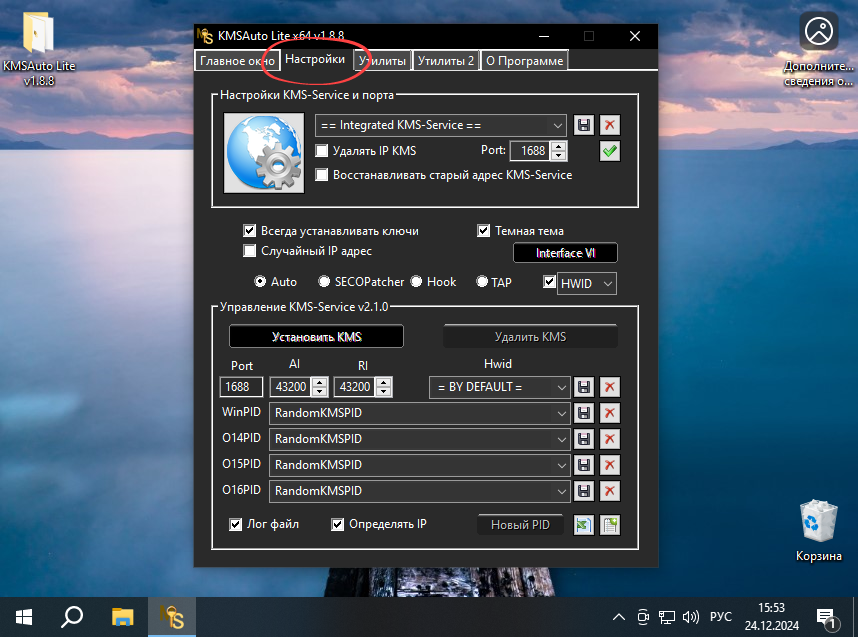
Task: Uncheck the Темная тема checkbox
Action: 484,231
